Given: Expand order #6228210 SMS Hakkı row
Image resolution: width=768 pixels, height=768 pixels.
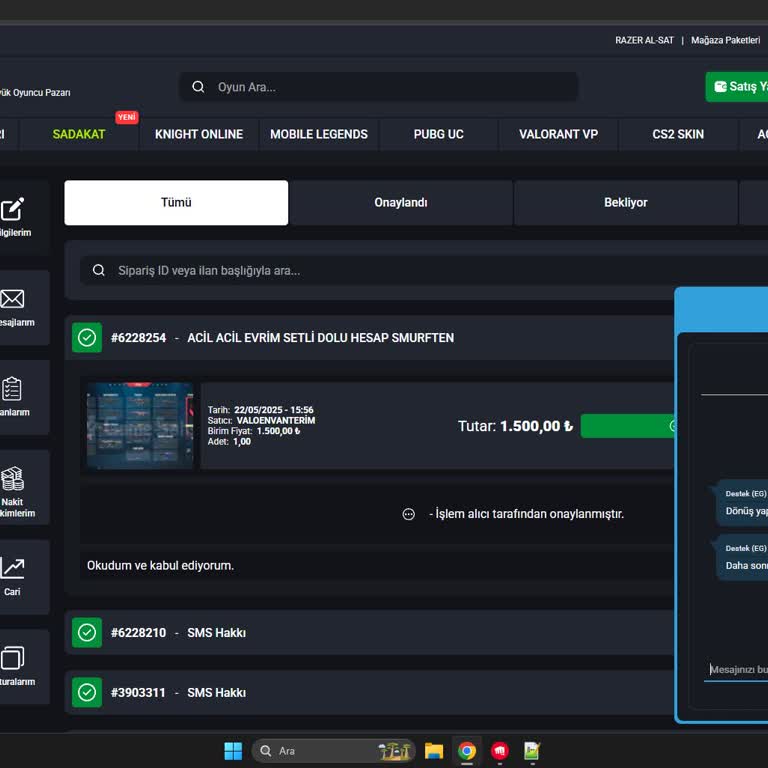Looking at the screenshot, I should point(216,633).
